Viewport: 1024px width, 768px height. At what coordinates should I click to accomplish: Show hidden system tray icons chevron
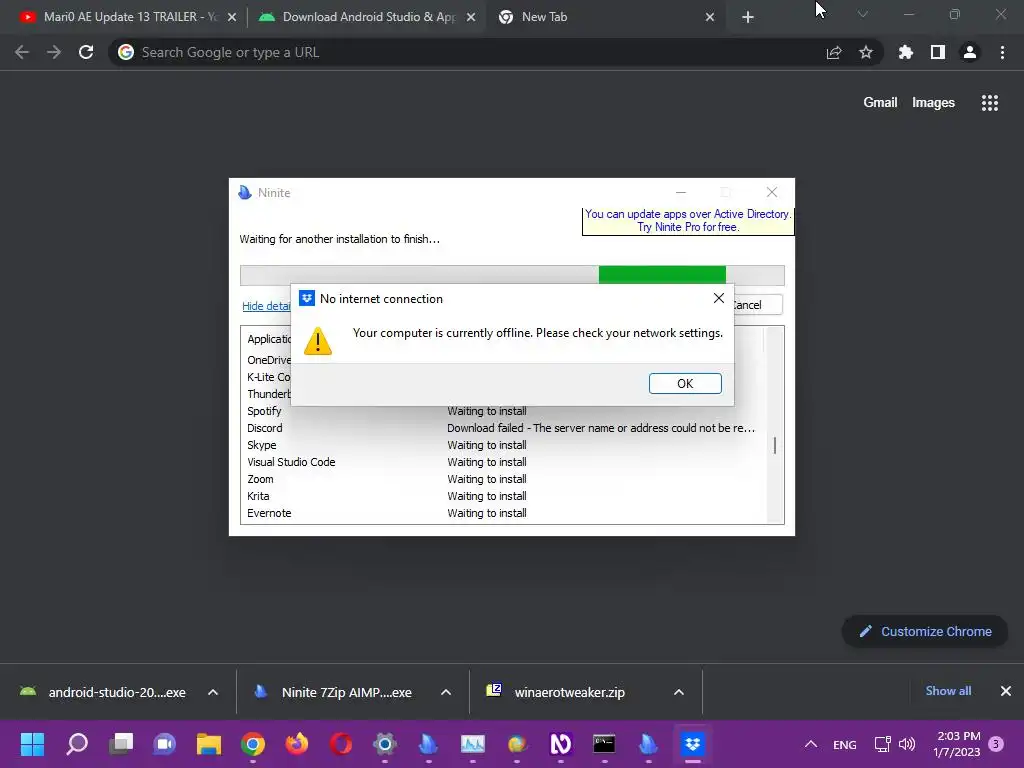(x=810, y=744)
